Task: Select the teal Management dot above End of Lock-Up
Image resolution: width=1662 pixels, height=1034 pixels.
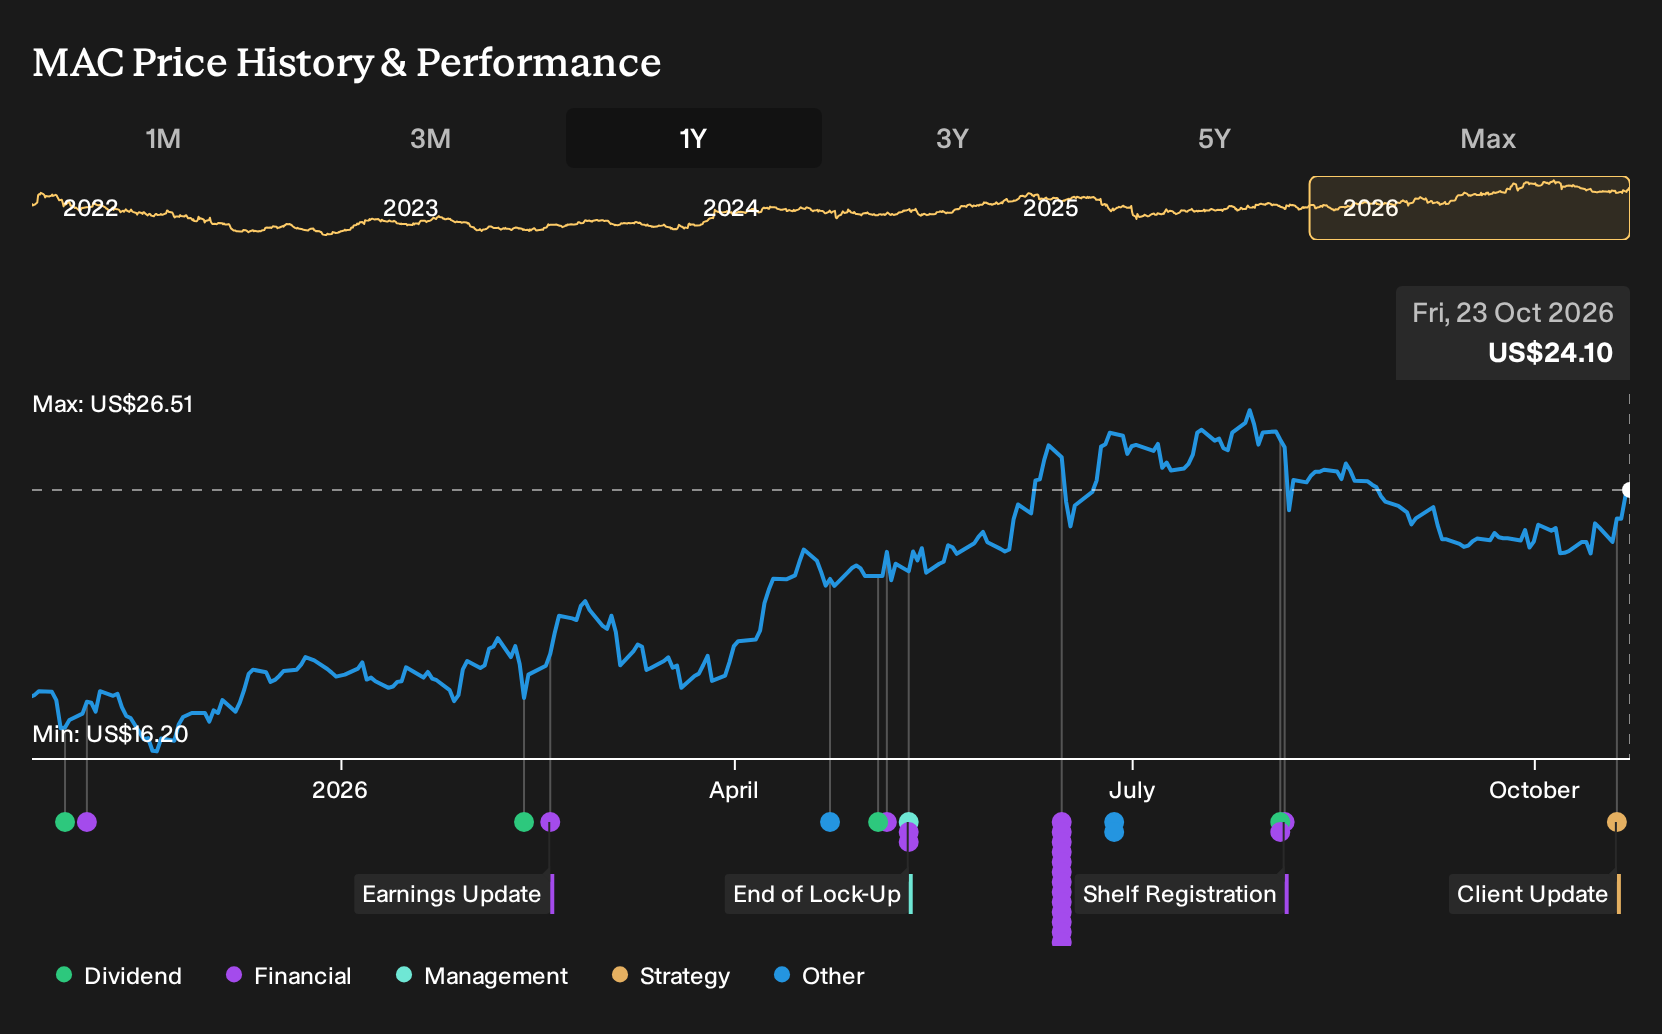Action: pyautogui.click(x=909, y=821)
